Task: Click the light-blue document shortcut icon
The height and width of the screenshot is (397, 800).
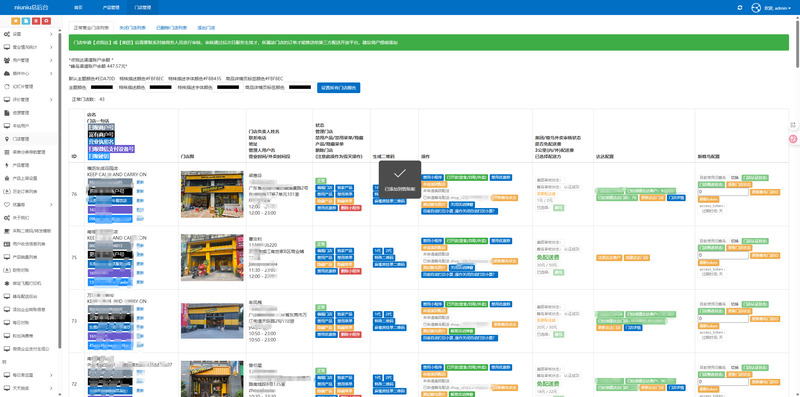Action: (26, 20)
